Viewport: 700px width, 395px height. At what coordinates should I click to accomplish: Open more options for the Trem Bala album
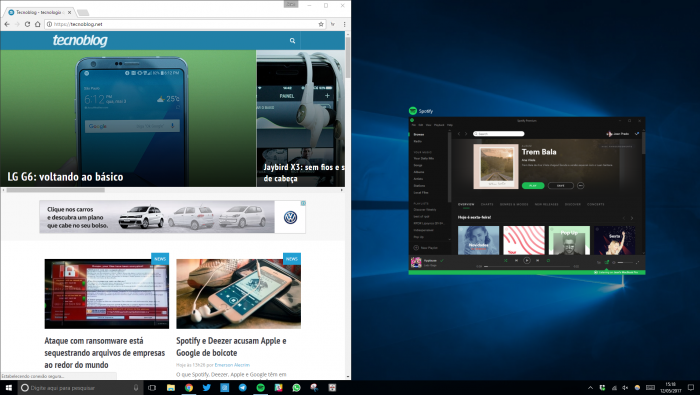[x=580, y=185]
